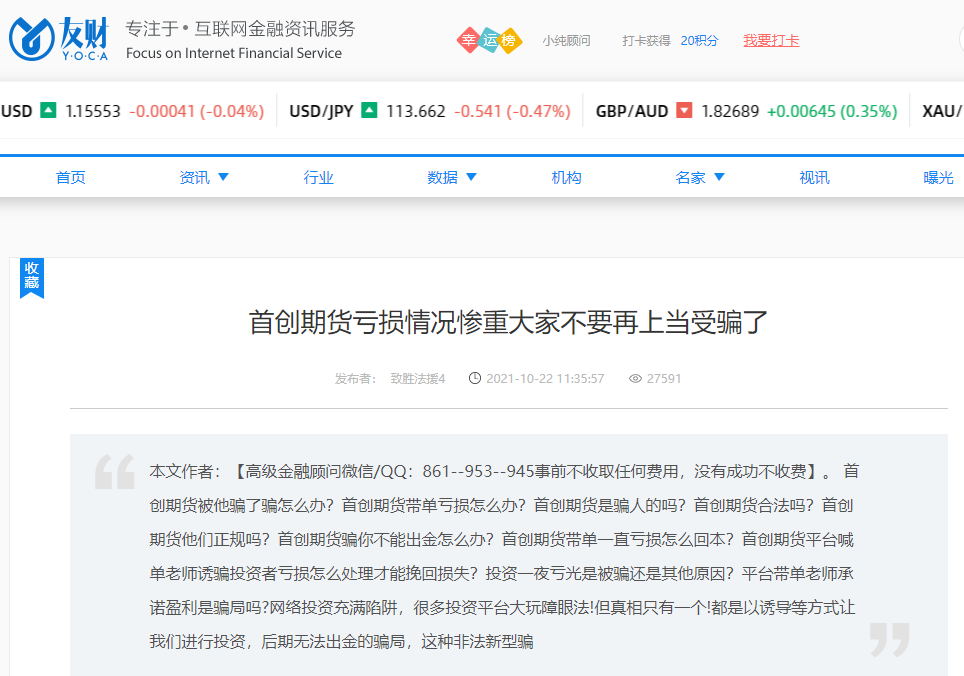
Task: Click the author name 致胜法援4
Action: 418,379
